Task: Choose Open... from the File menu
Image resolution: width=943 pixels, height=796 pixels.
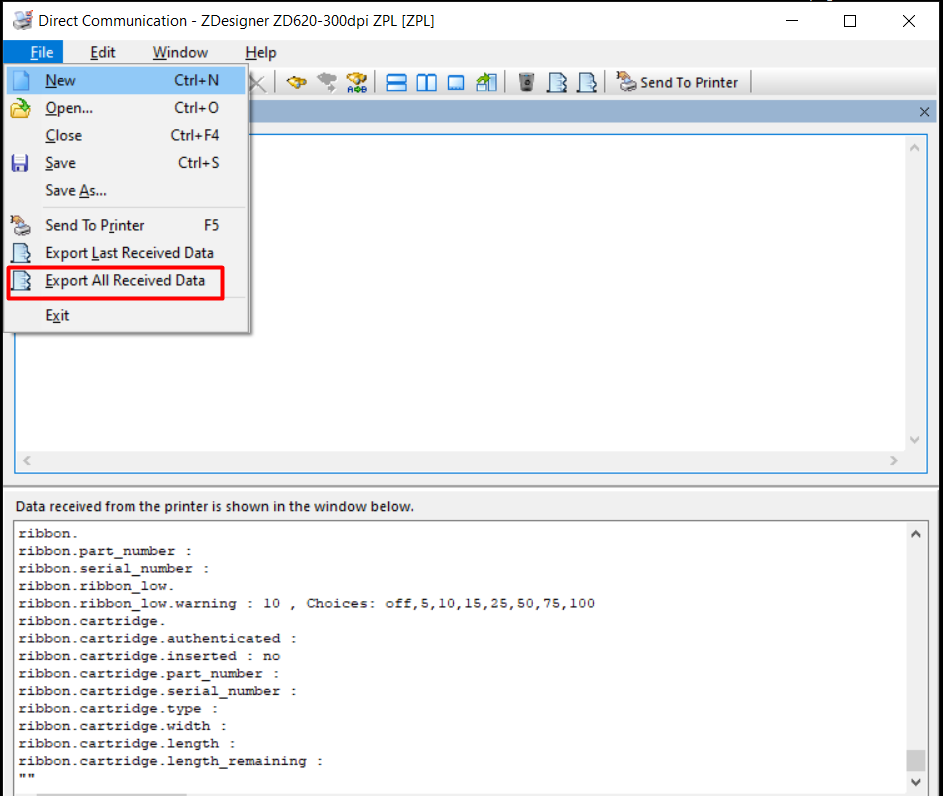Action: 126,108
